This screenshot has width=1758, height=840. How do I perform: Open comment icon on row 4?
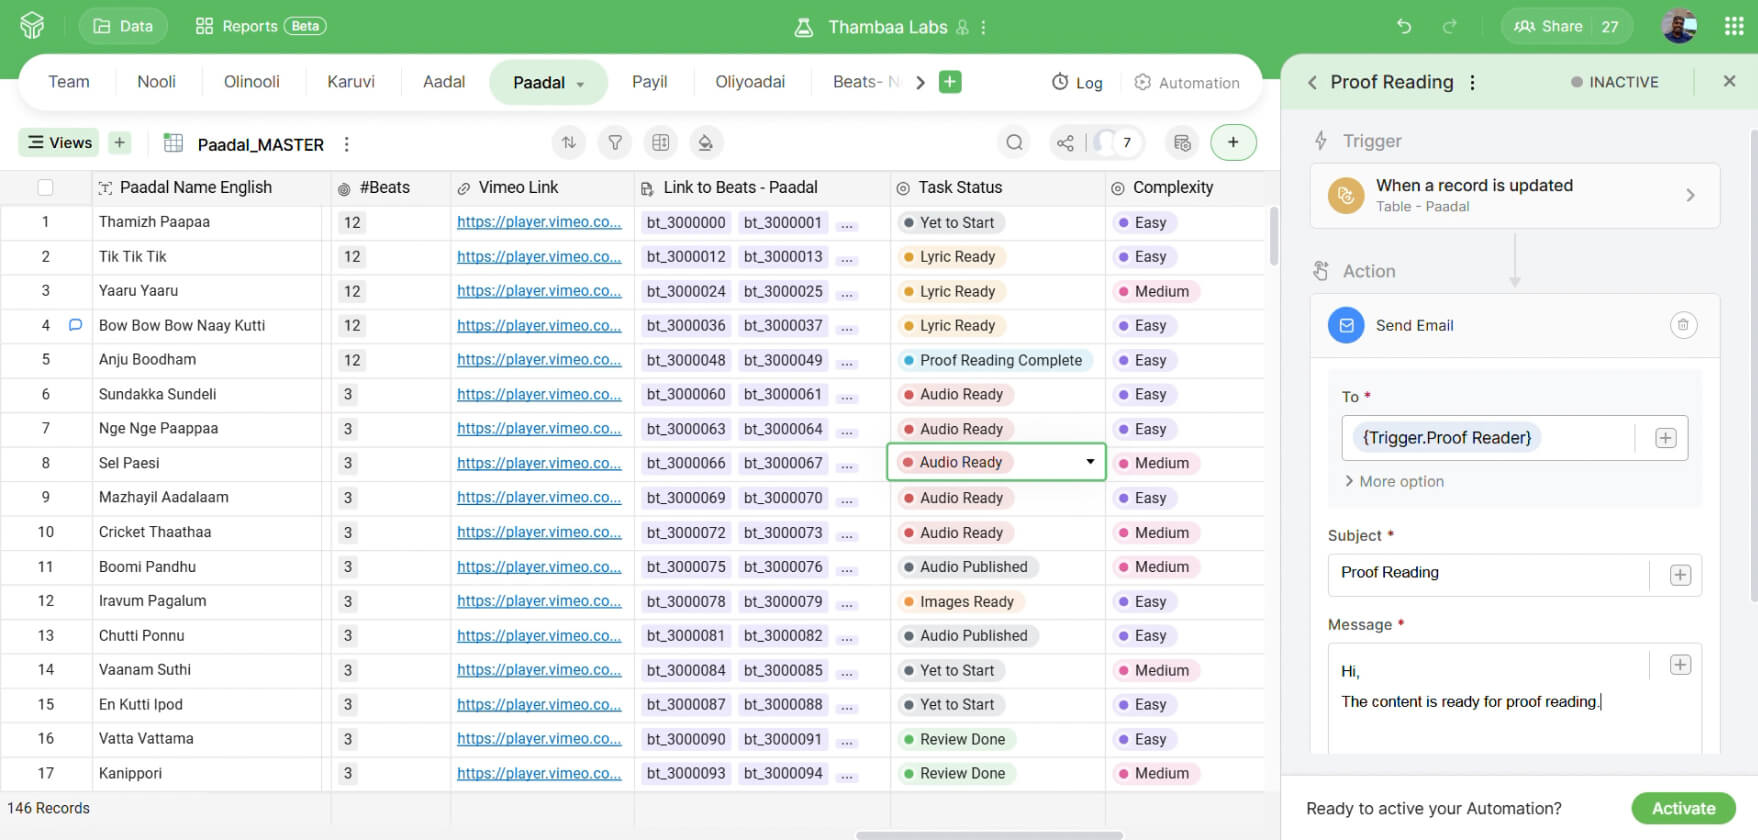(75, 325)
